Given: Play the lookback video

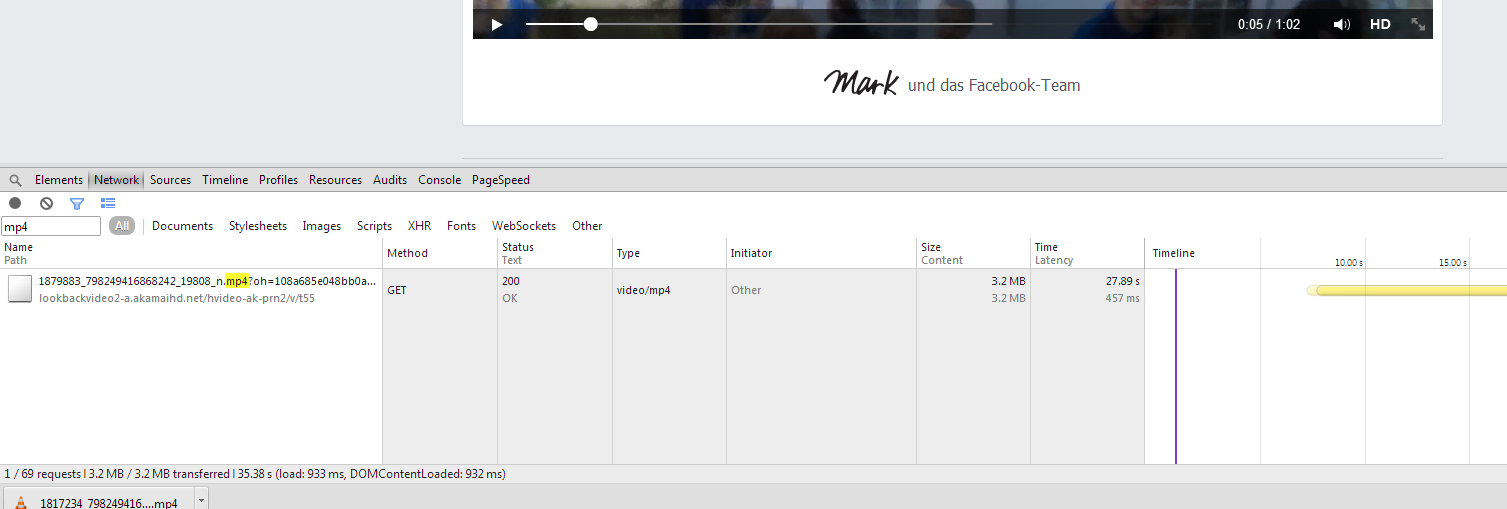Looking at the screenshot, I should (x=497, y=25).
